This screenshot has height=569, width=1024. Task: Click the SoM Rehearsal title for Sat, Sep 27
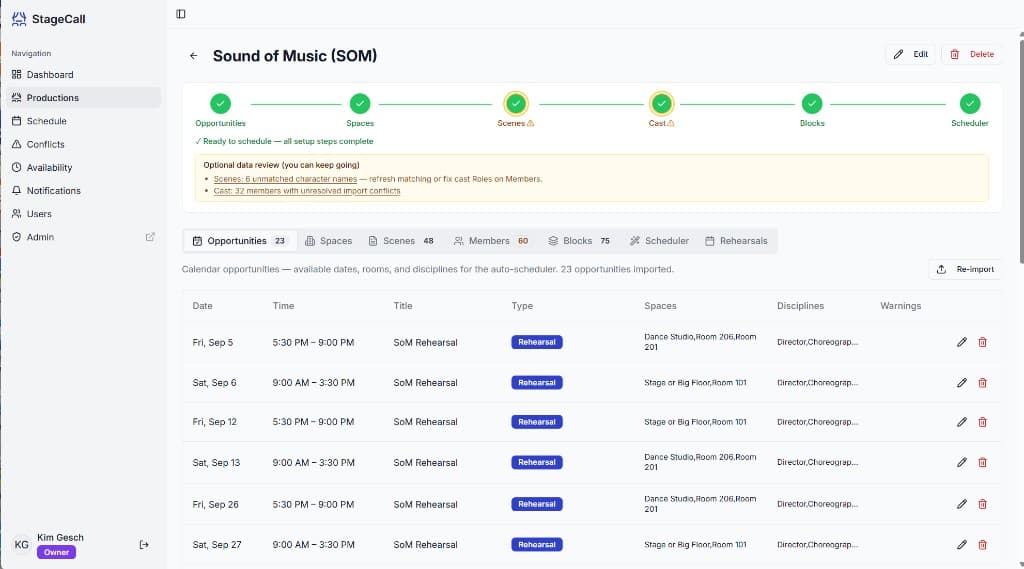coord(425,545)
